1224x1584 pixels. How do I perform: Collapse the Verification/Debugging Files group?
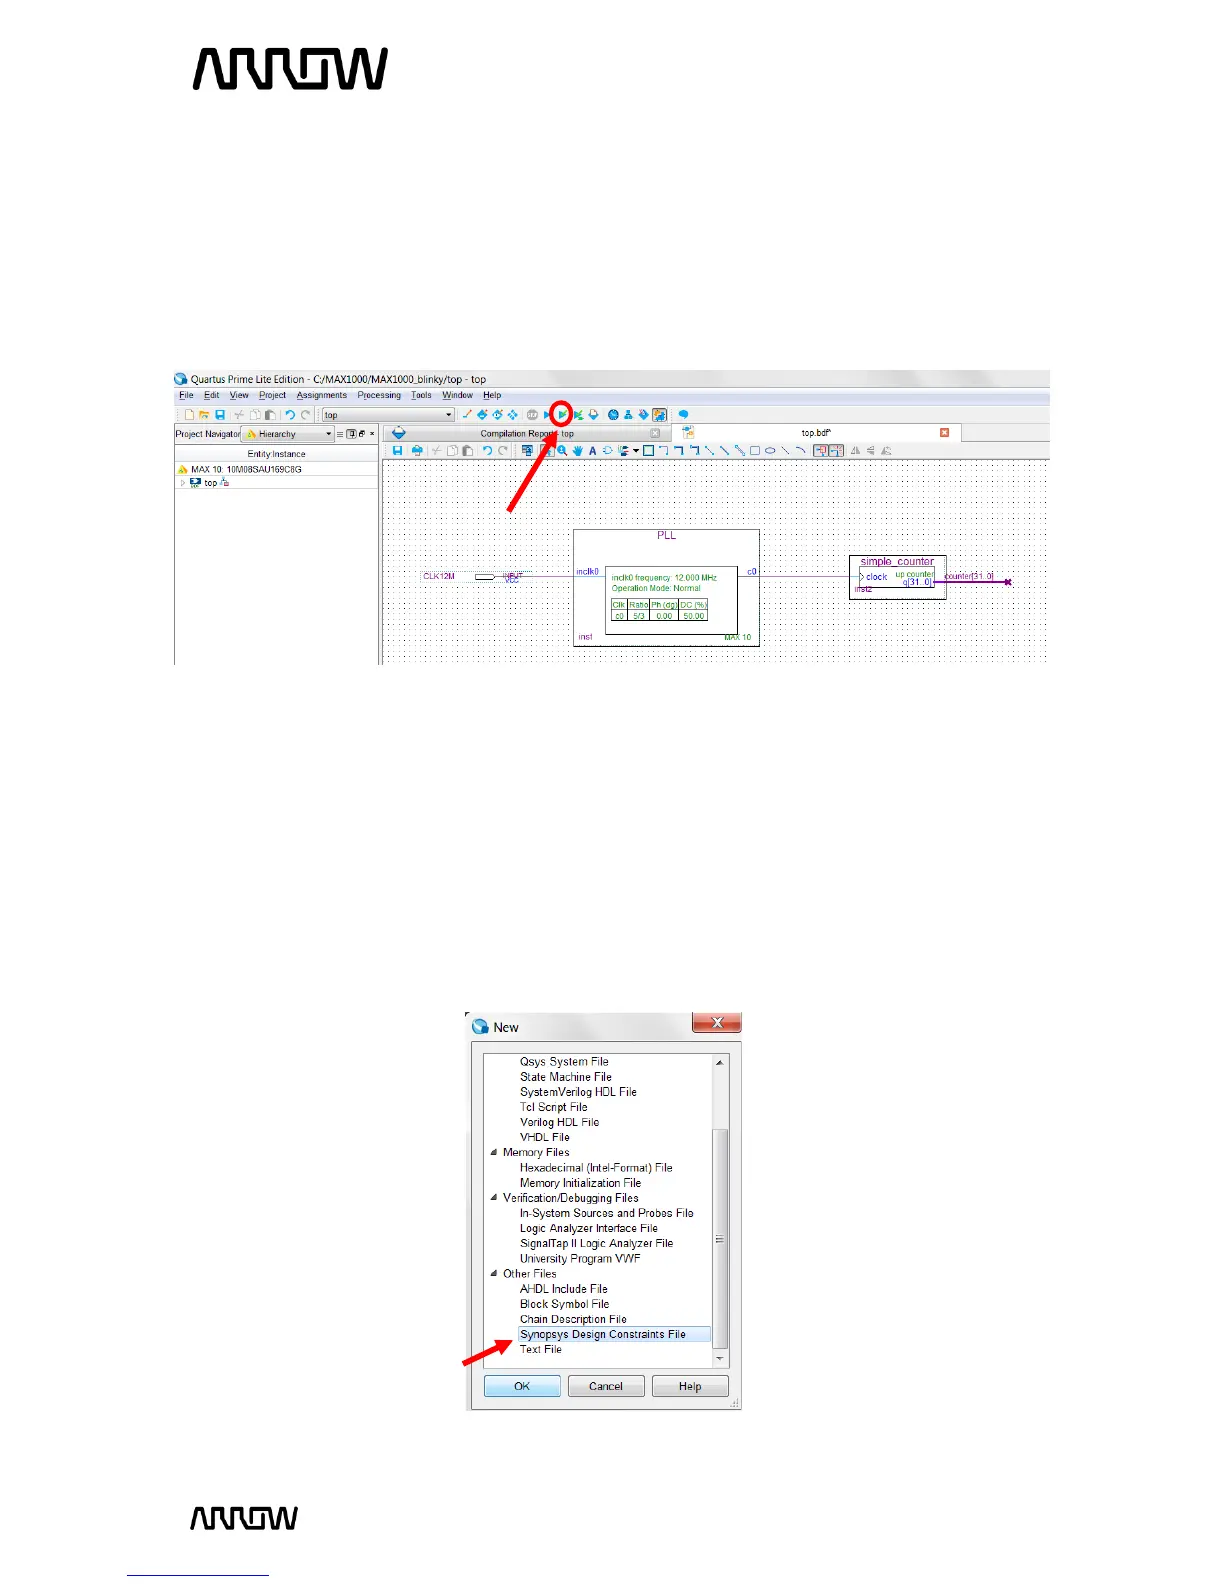493,1197
